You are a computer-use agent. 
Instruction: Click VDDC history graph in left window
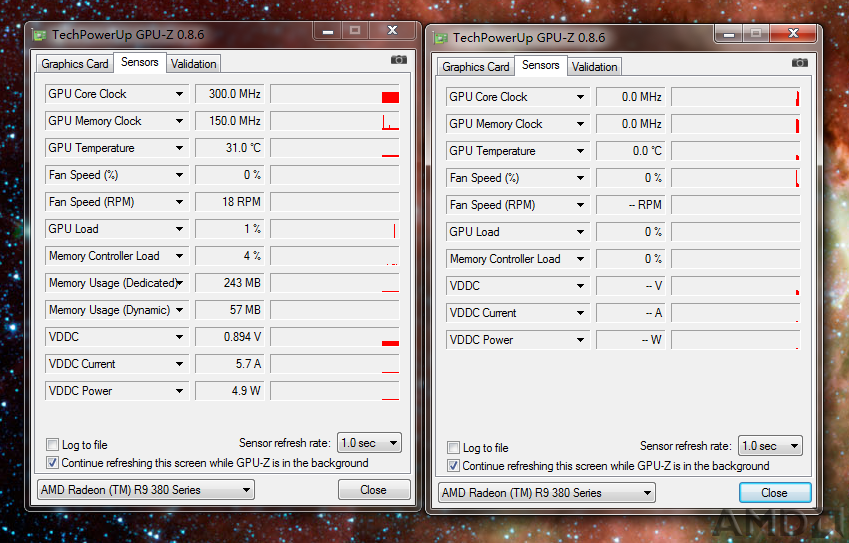tap(335, 337)
